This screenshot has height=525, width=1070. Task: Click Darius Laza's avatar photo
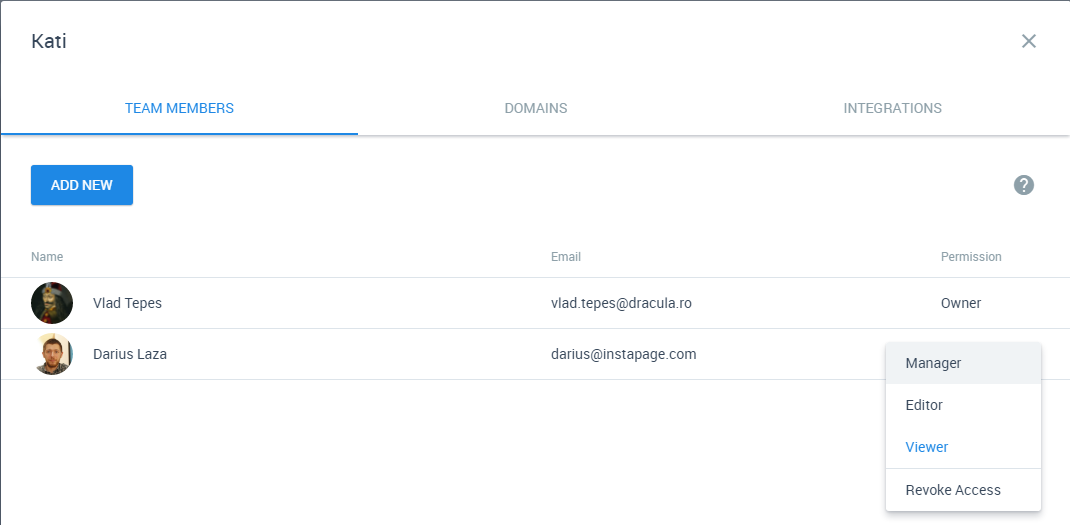pos(52,354)
